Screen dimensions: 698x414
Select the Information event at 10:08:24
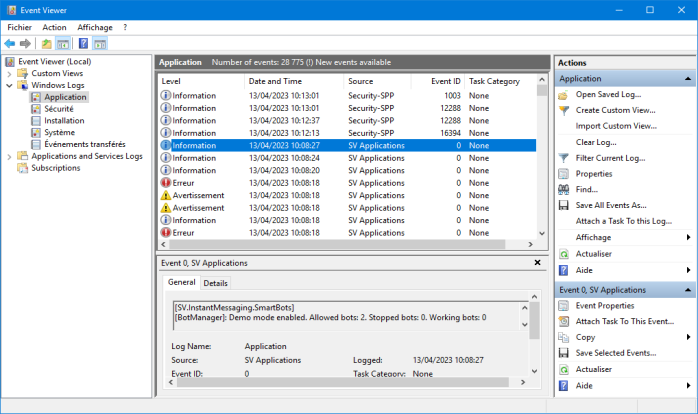(347, 158)
